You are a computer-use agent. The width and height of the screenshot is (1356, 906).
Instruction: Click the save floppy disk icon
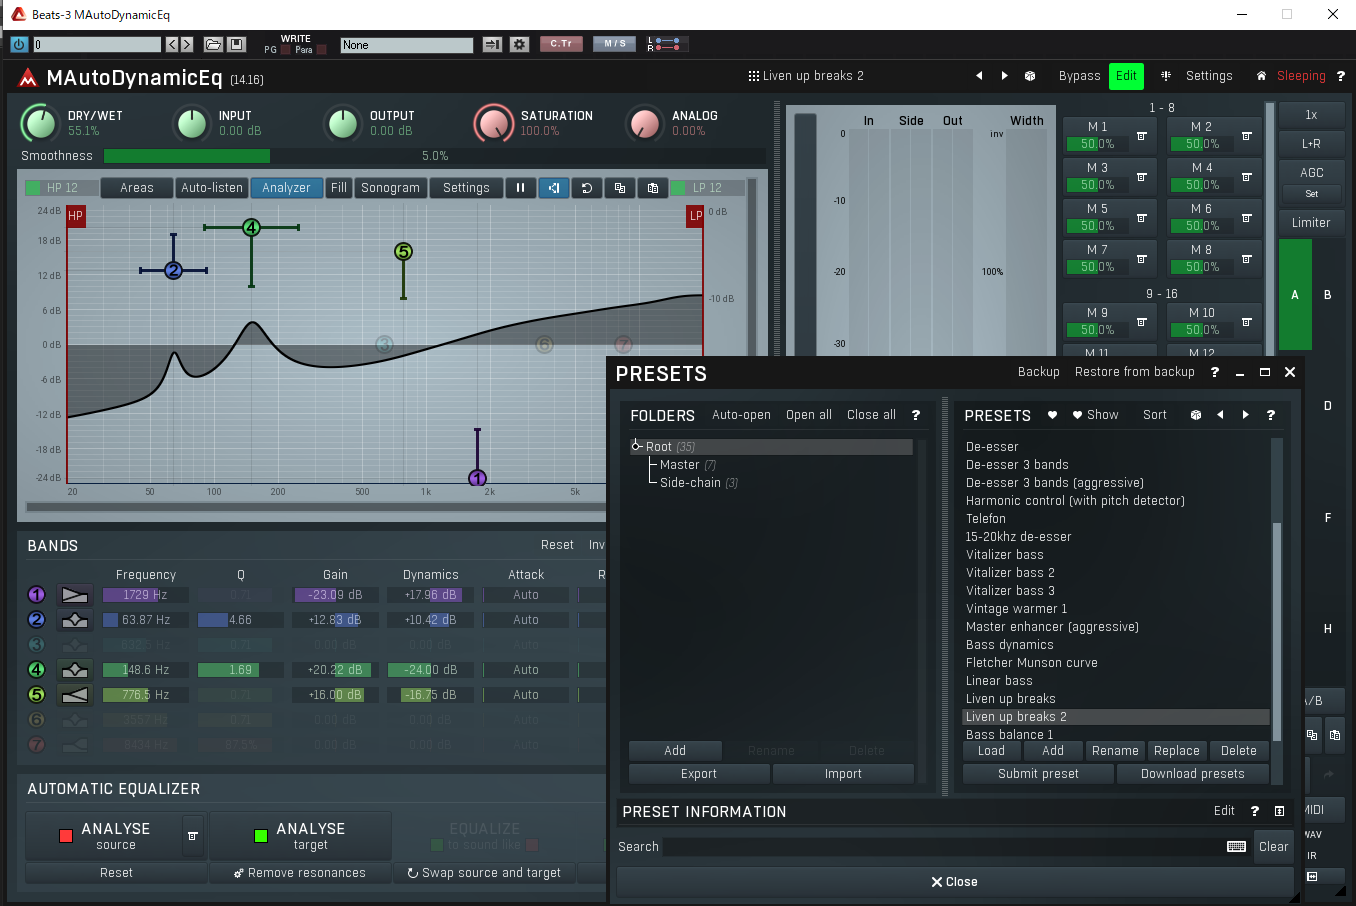(237, 45)
